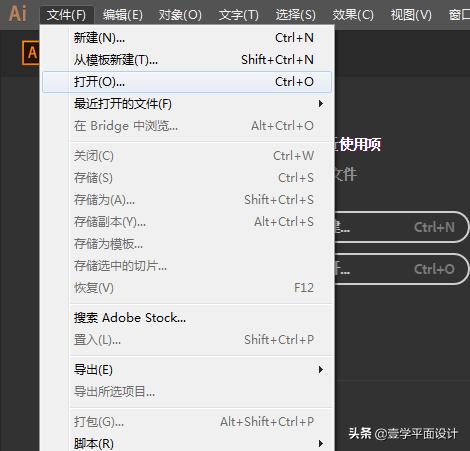This screenshot has height=451, width=470.
Task: Open the 对象(O) menu
Action: click(x=180, y=15)
